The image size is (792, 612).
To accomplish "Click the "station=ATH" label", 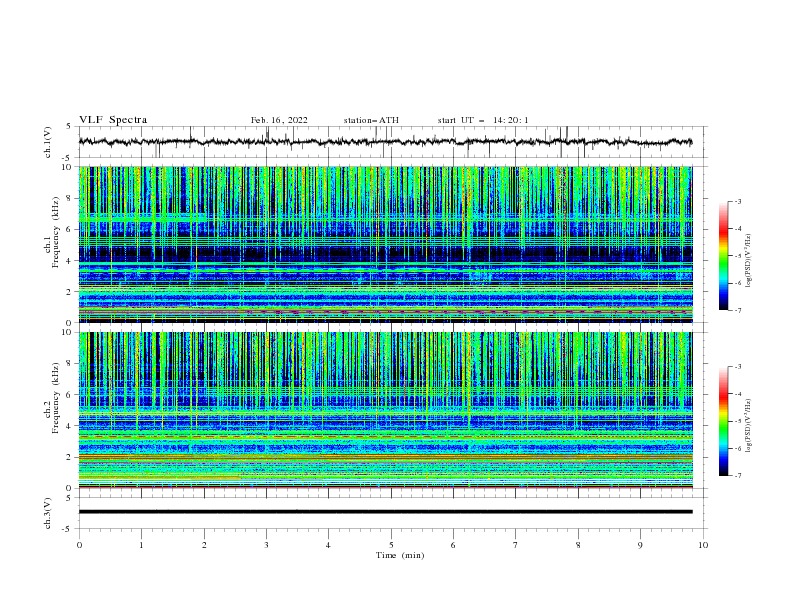I will pos(371,120).
